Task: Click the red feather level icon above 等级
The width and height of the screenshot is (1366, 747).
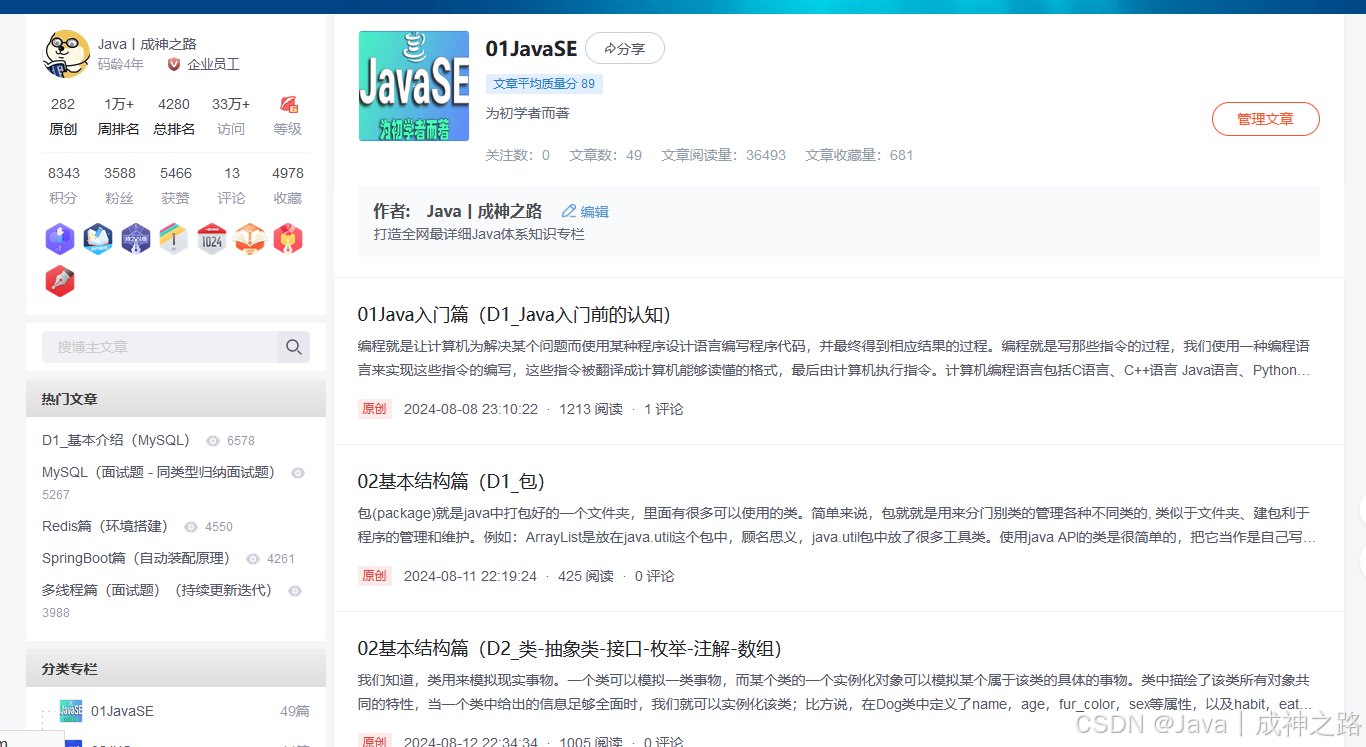Action: pyautogui.click(x=288, y=104)
